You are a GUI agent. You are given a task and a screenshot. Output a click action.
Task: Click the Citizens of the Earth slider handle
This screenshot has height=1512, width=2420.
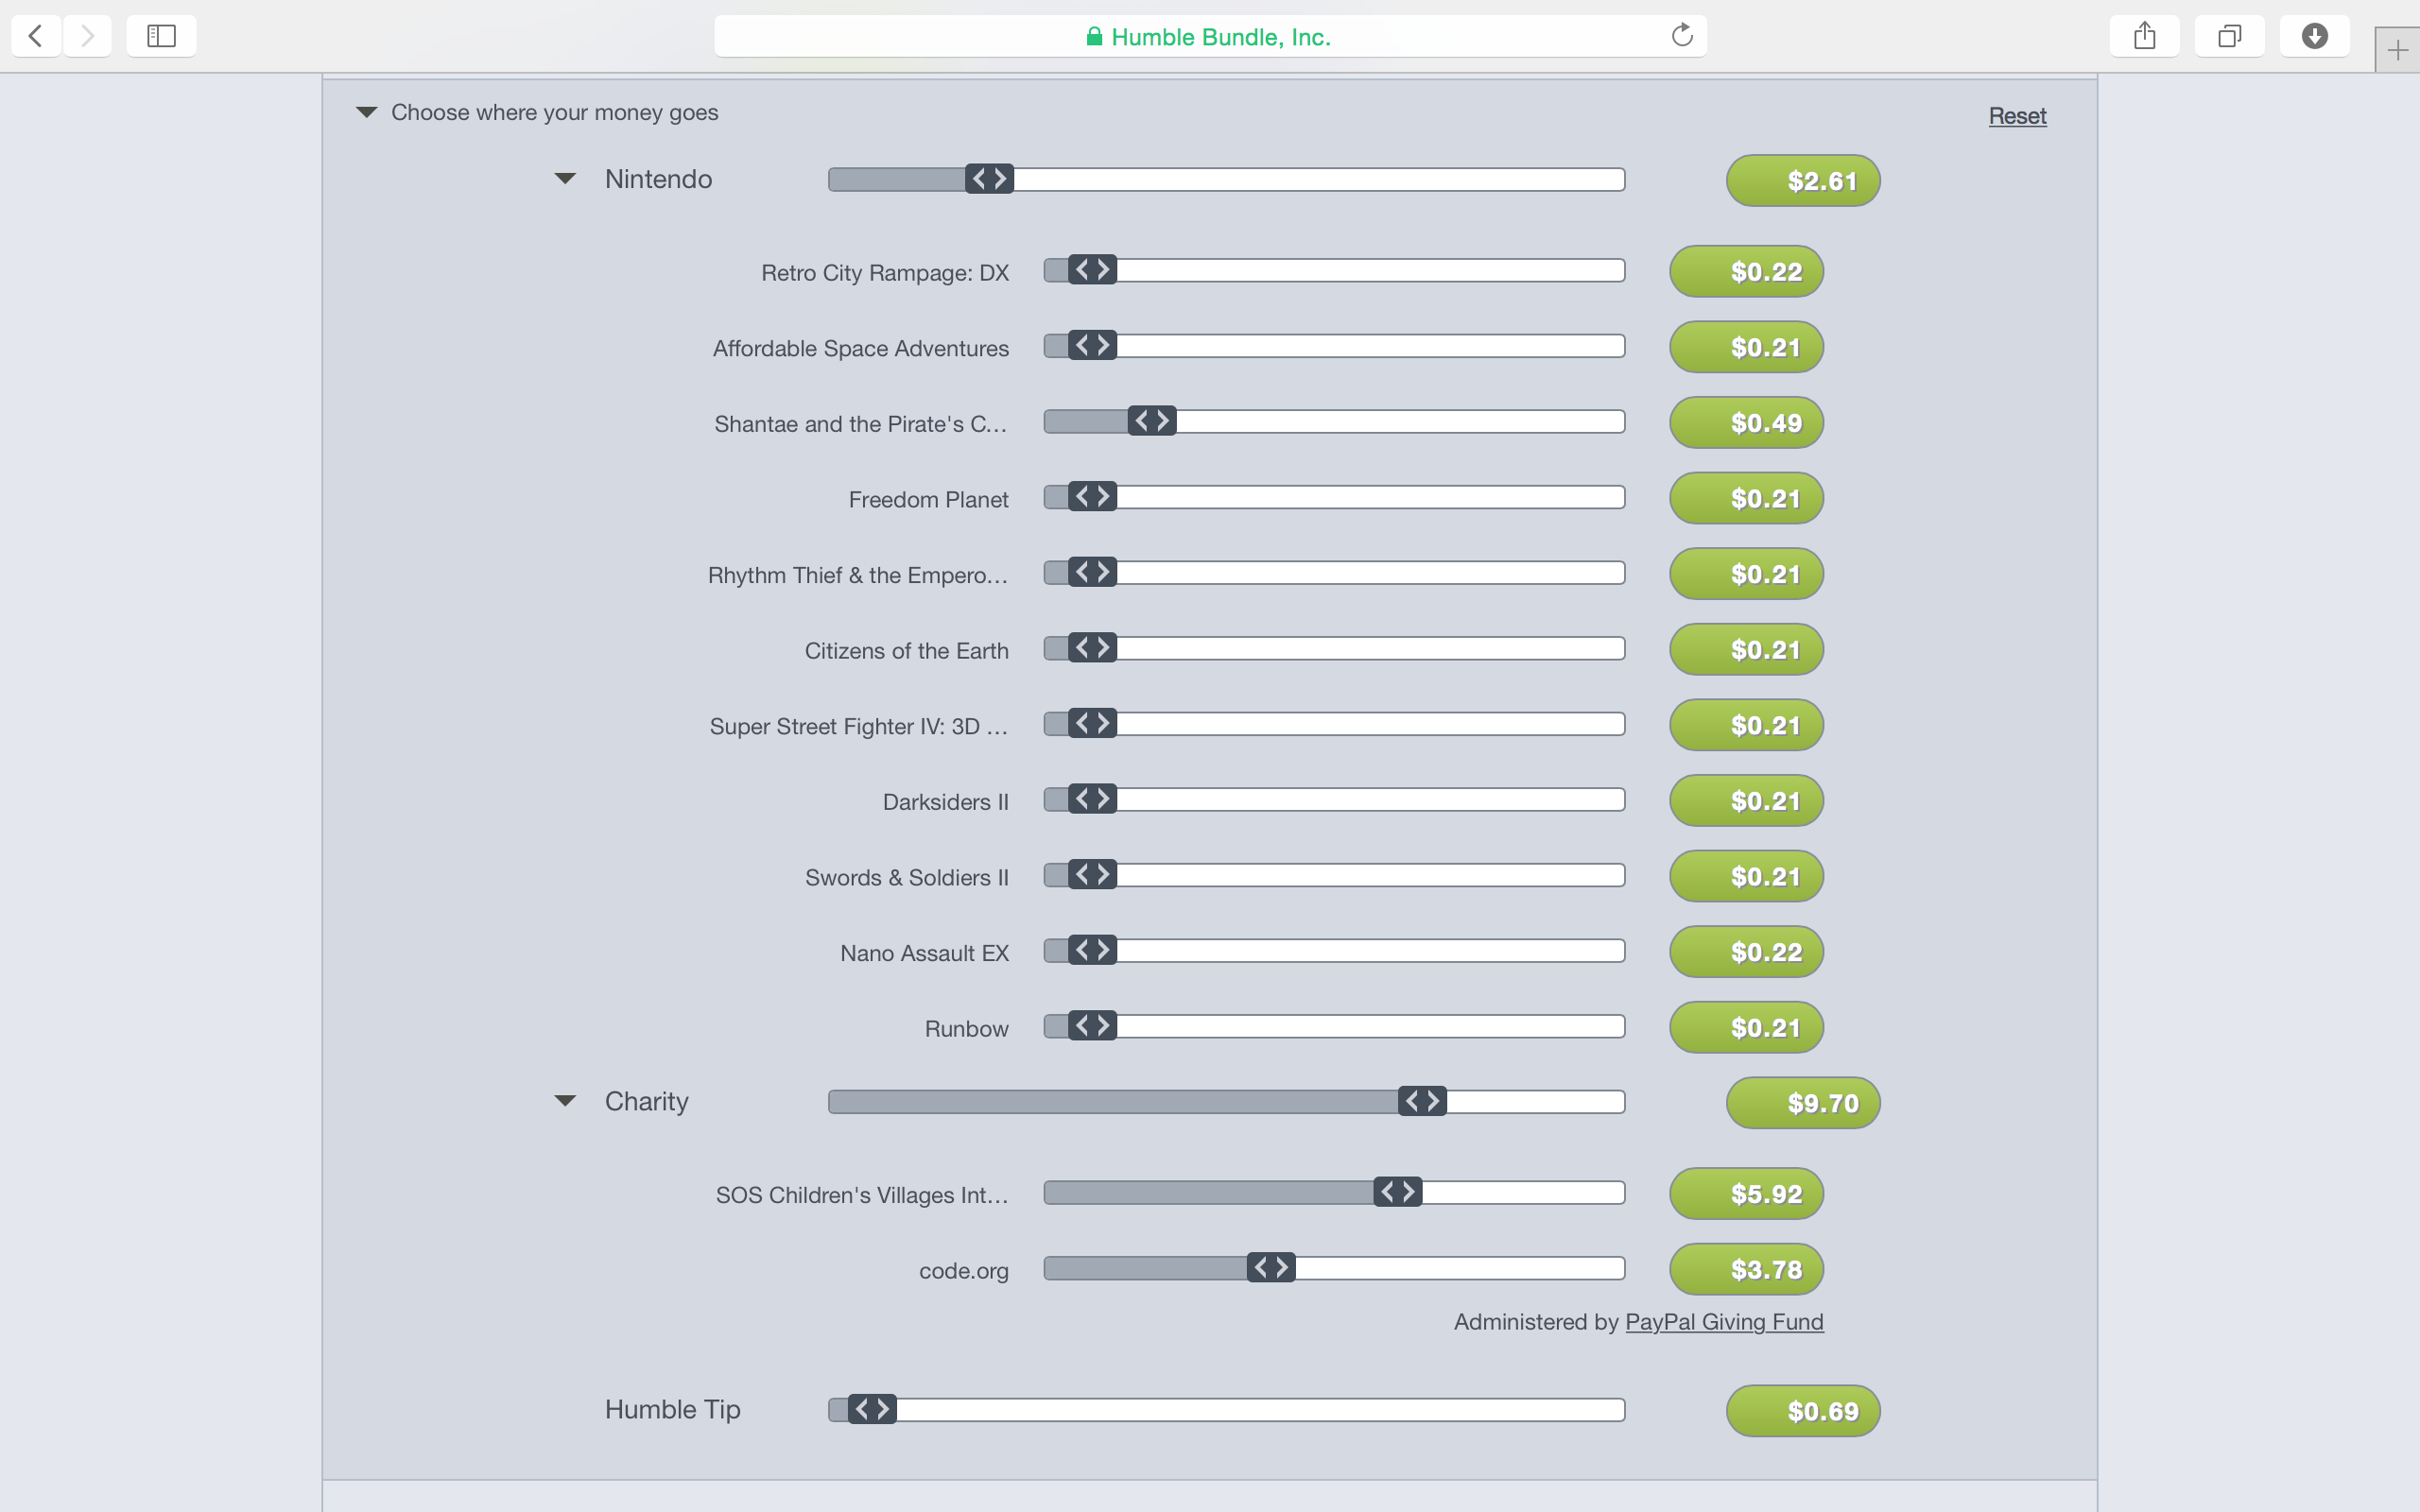1092,648
